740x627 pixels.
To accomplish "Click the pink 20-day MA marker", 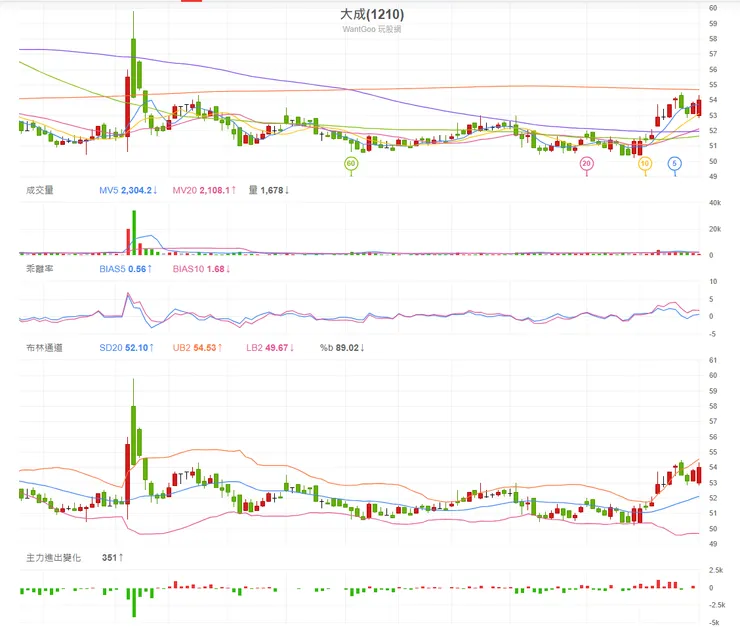I will 586,164.
